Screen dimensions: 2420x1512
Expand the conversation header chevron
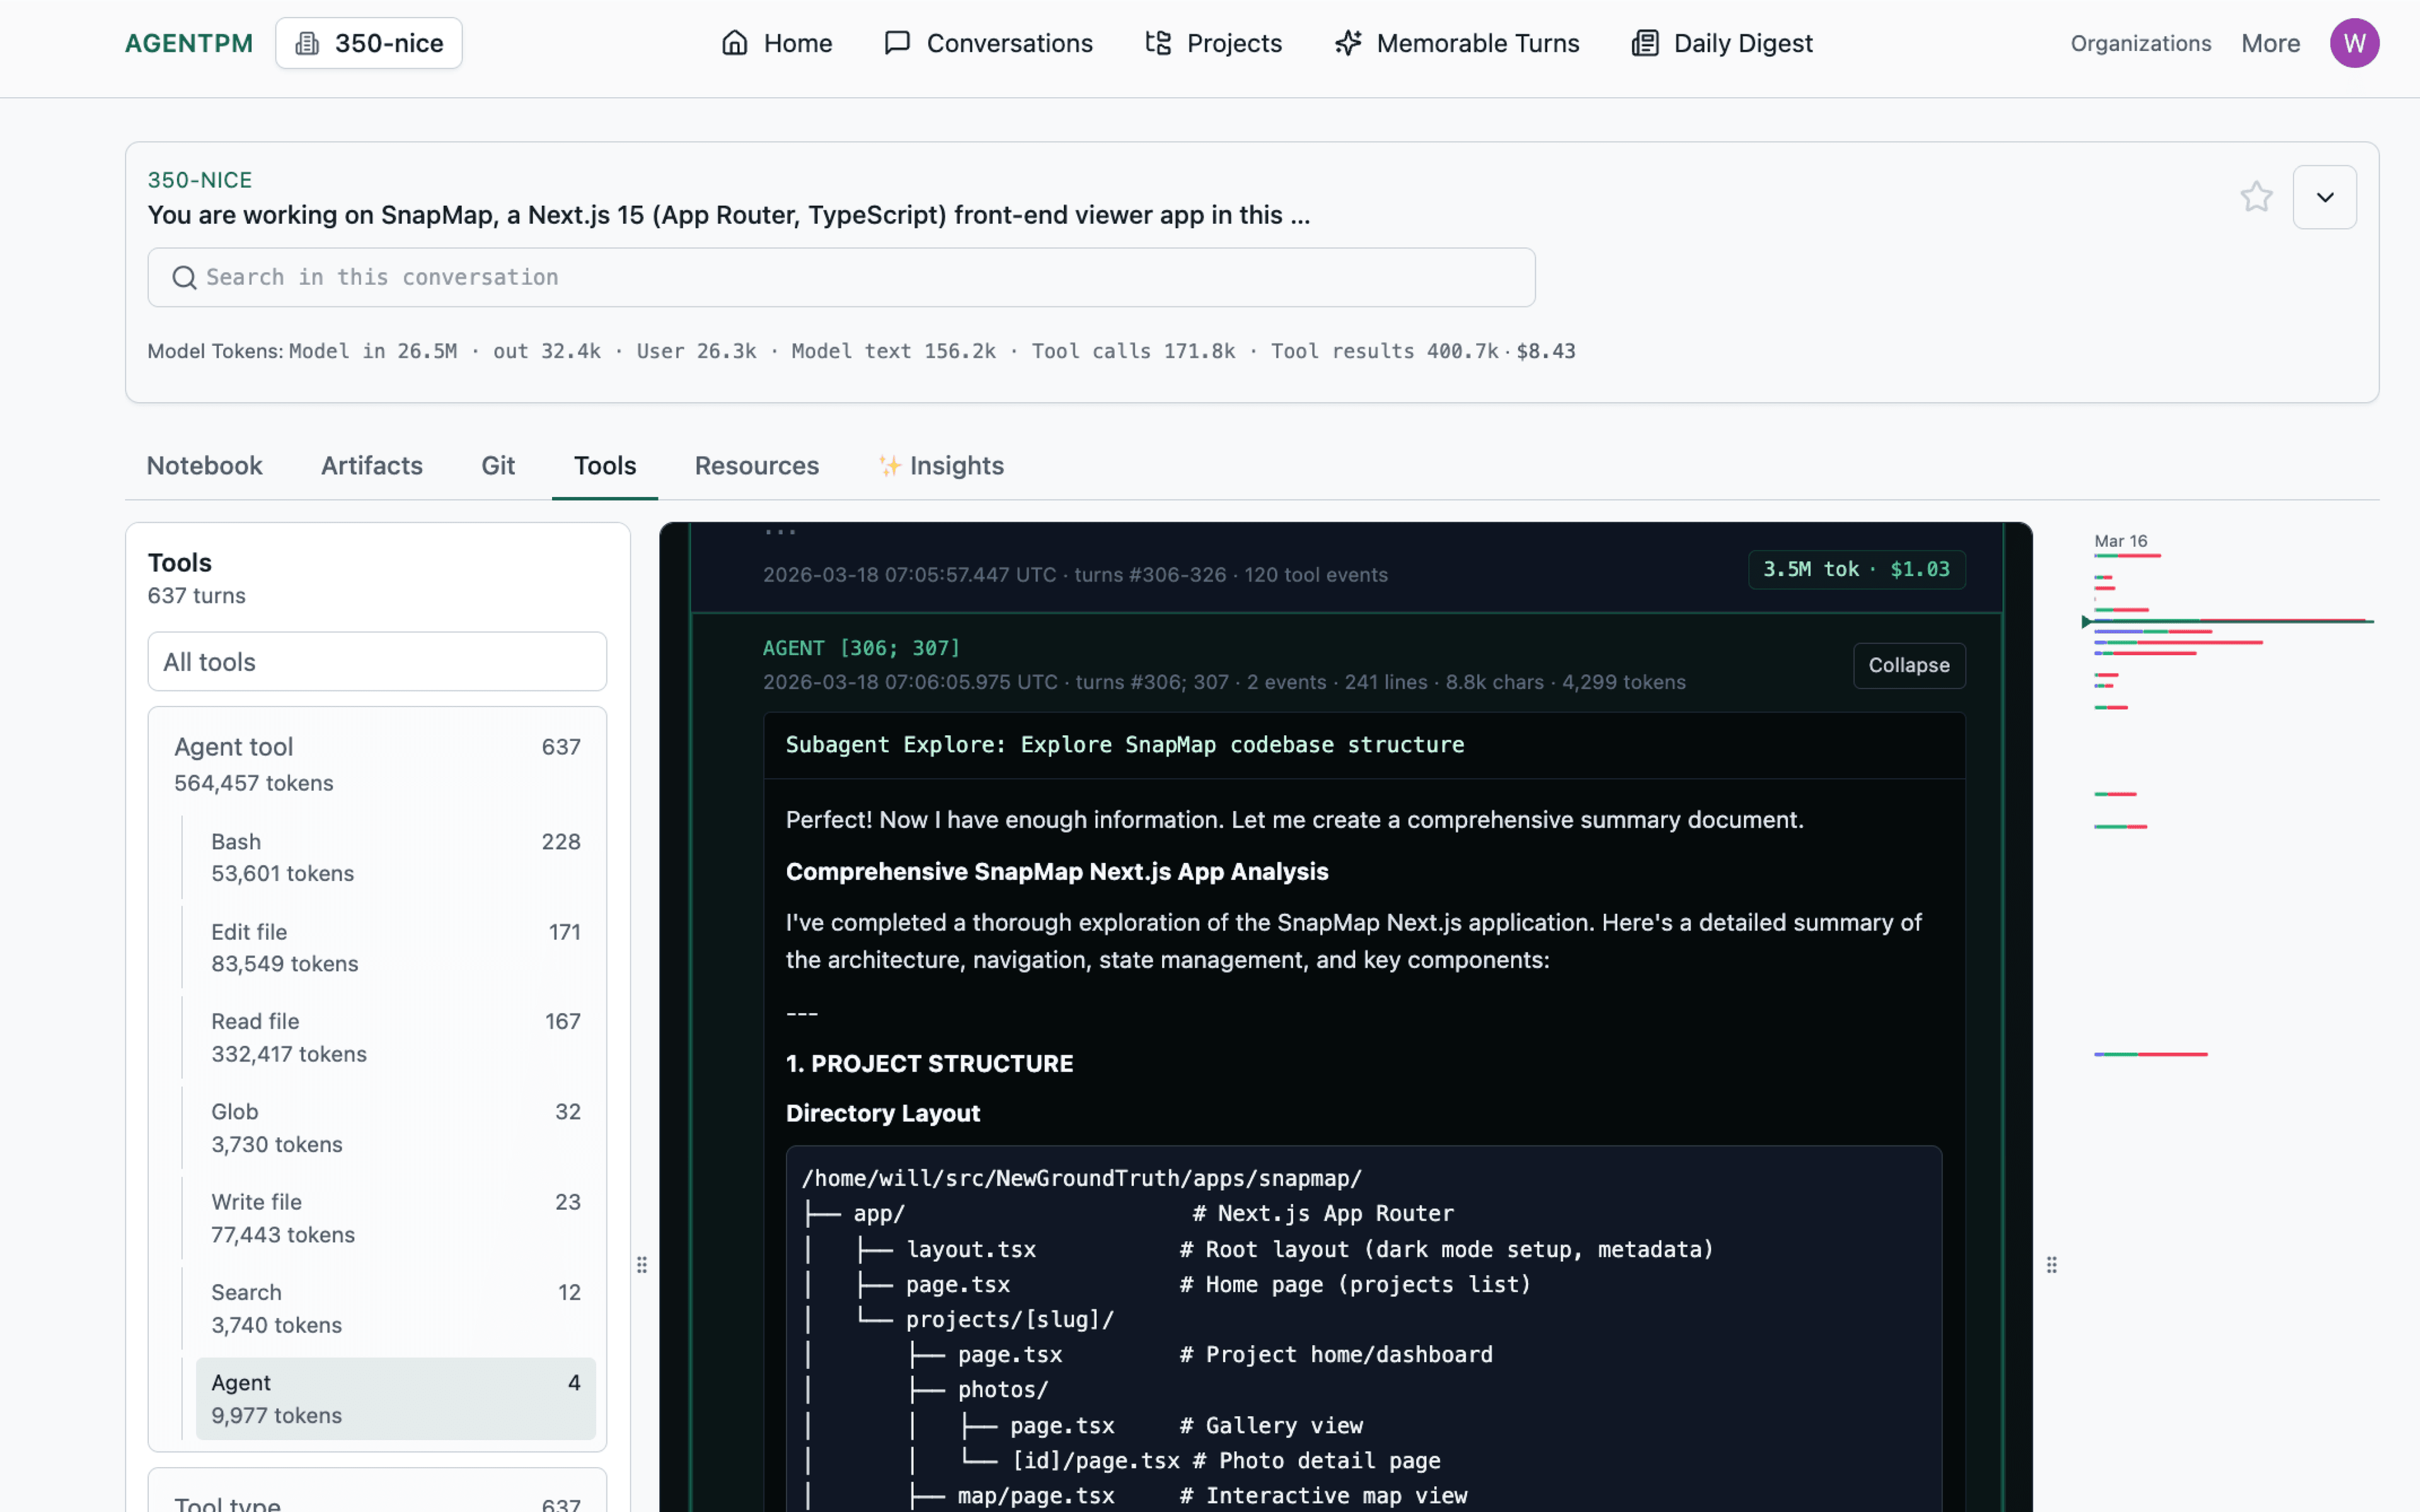pos(2324,197)
